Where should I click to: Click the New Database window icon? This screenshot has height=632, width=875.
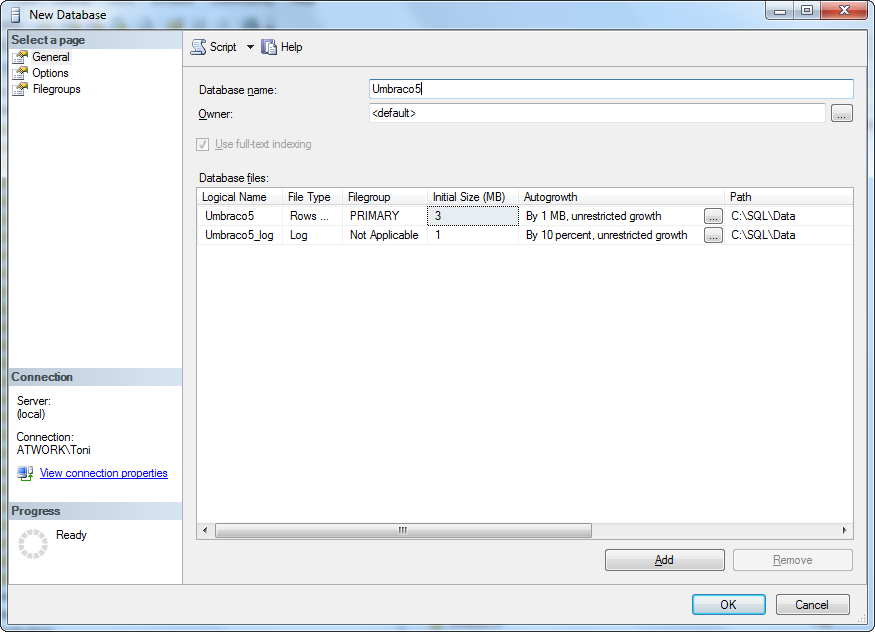(x=16, y=15)
